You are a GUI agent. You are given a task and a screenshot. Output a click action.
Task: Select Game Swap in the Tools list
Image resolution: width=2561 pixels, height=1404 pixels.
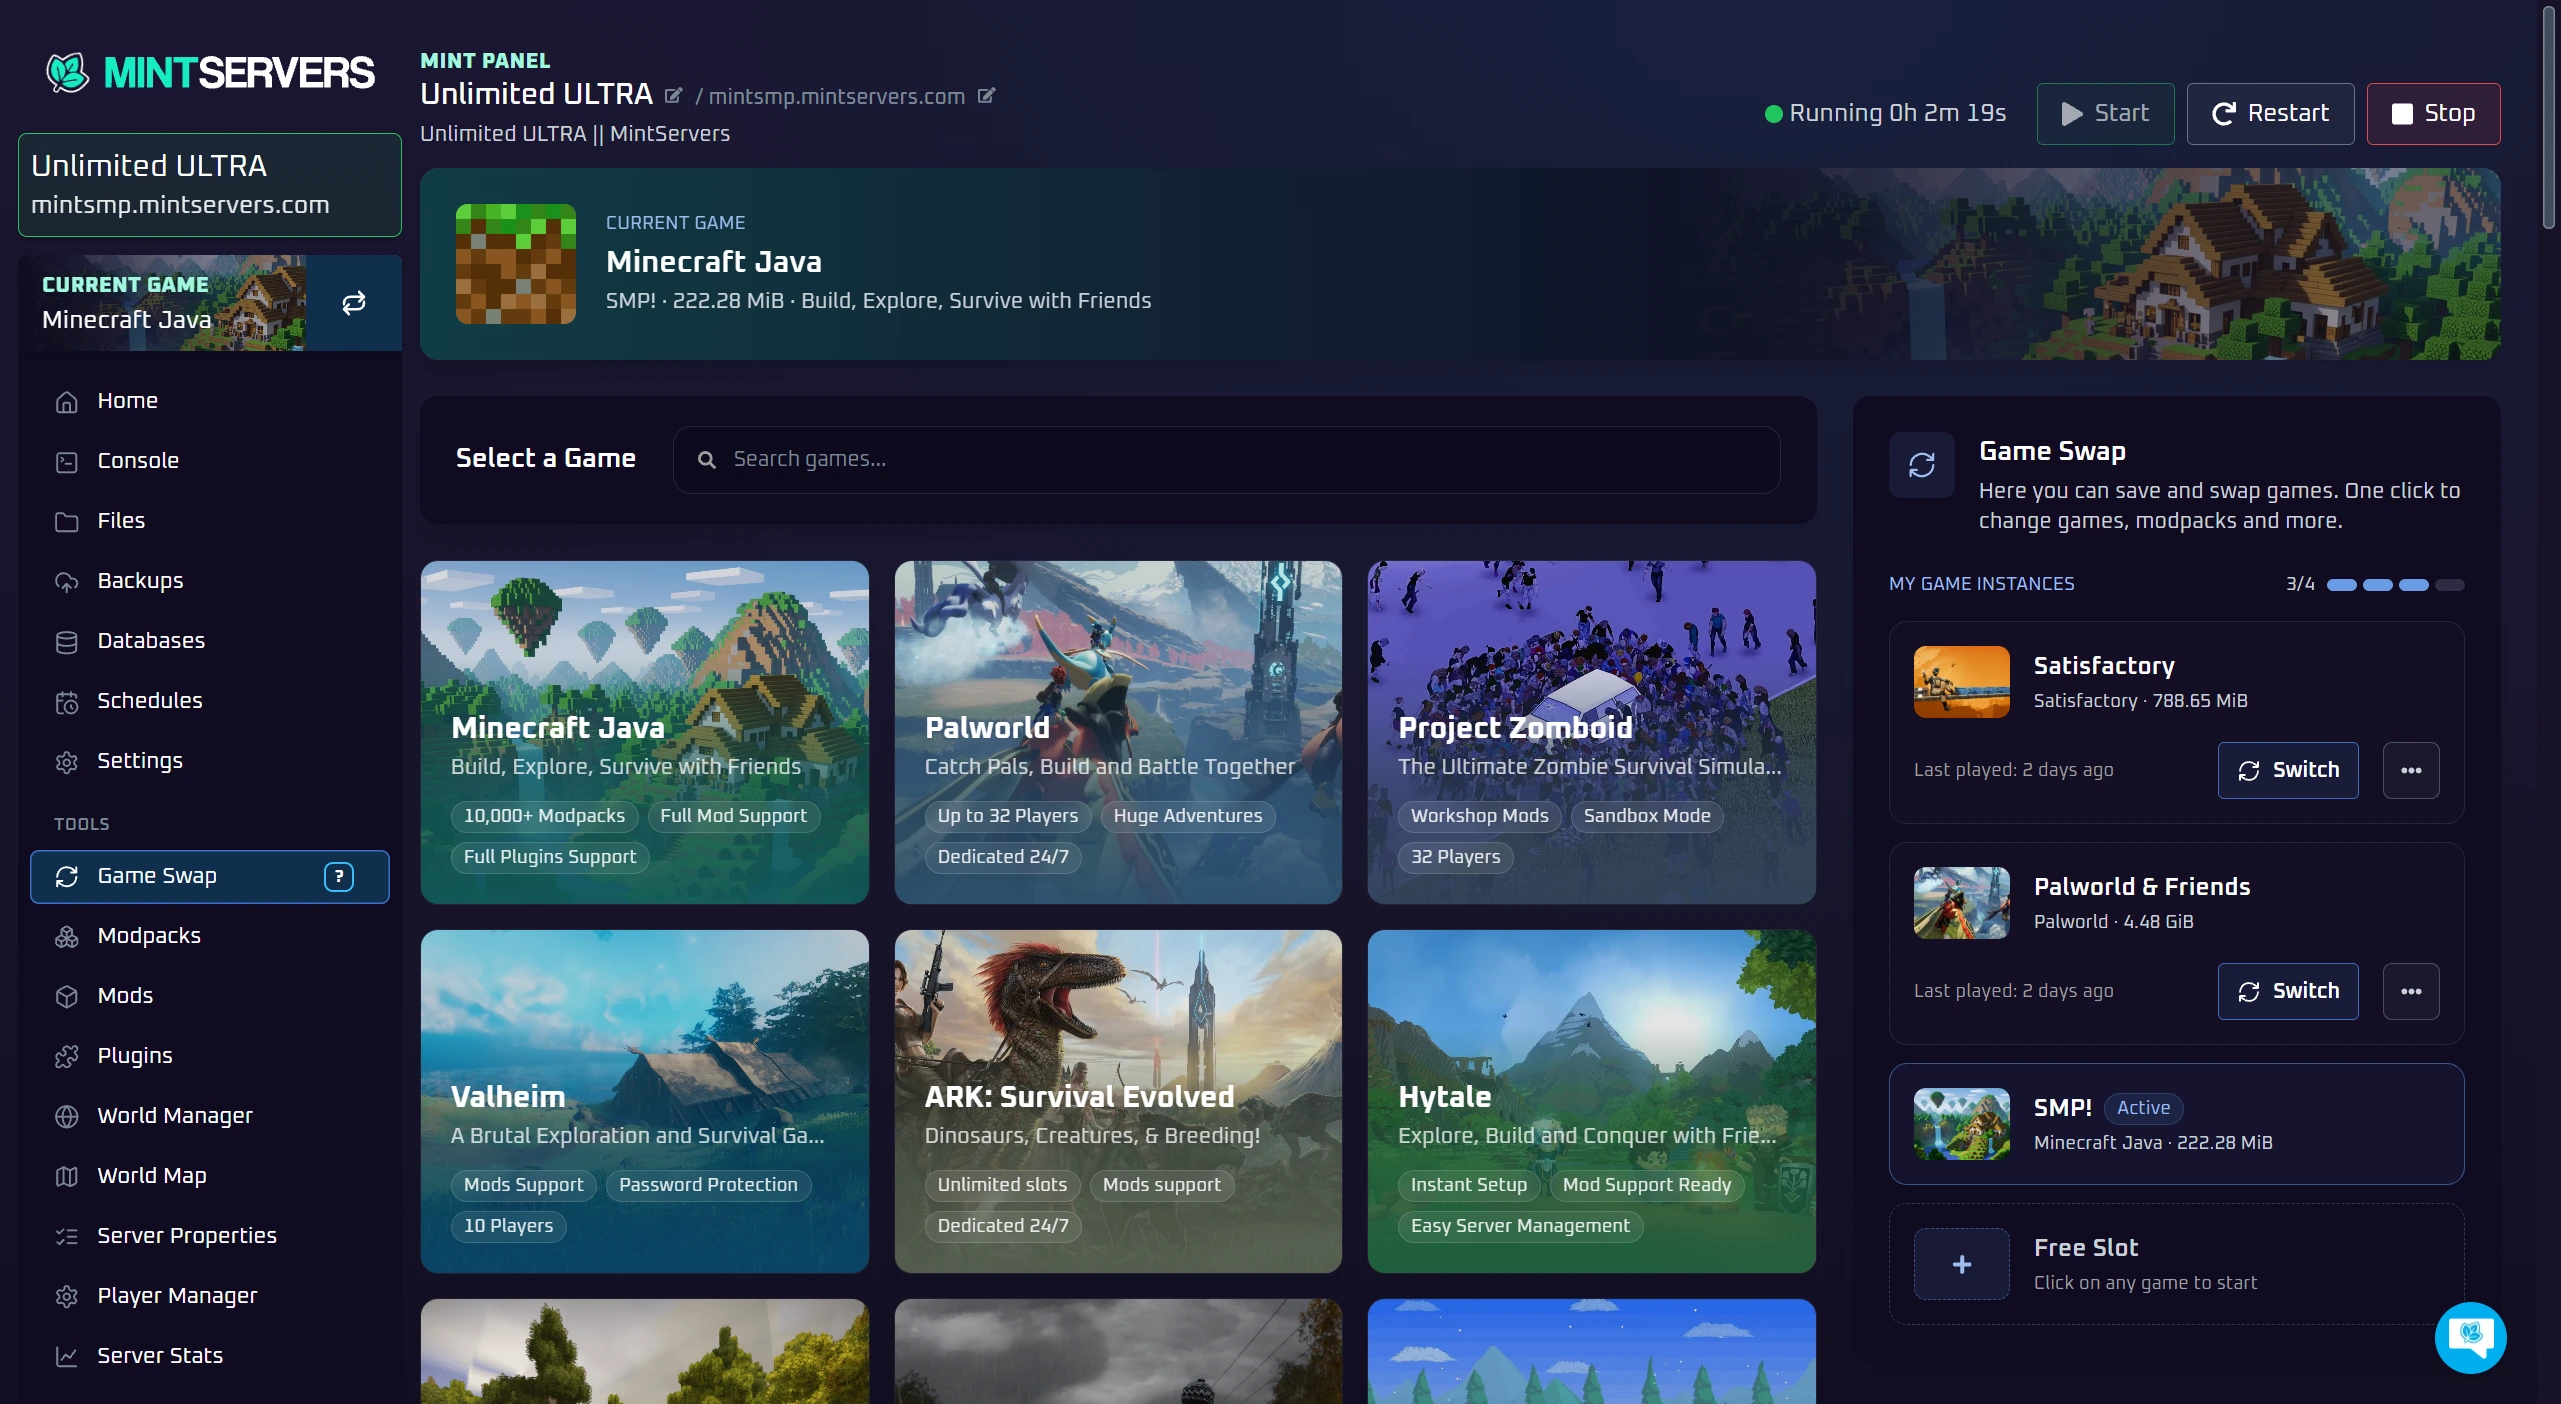(x=209, y=877)
